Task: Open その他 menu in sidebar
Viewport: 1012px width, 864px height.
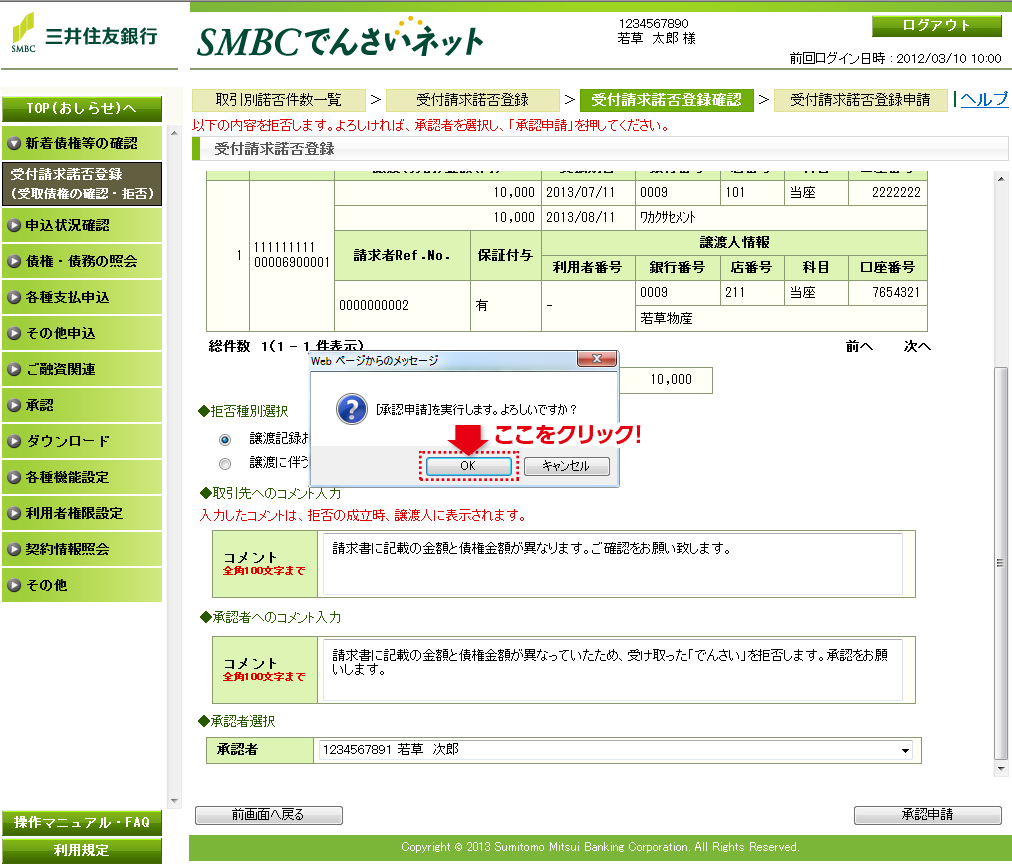Action: pos(82,585)
